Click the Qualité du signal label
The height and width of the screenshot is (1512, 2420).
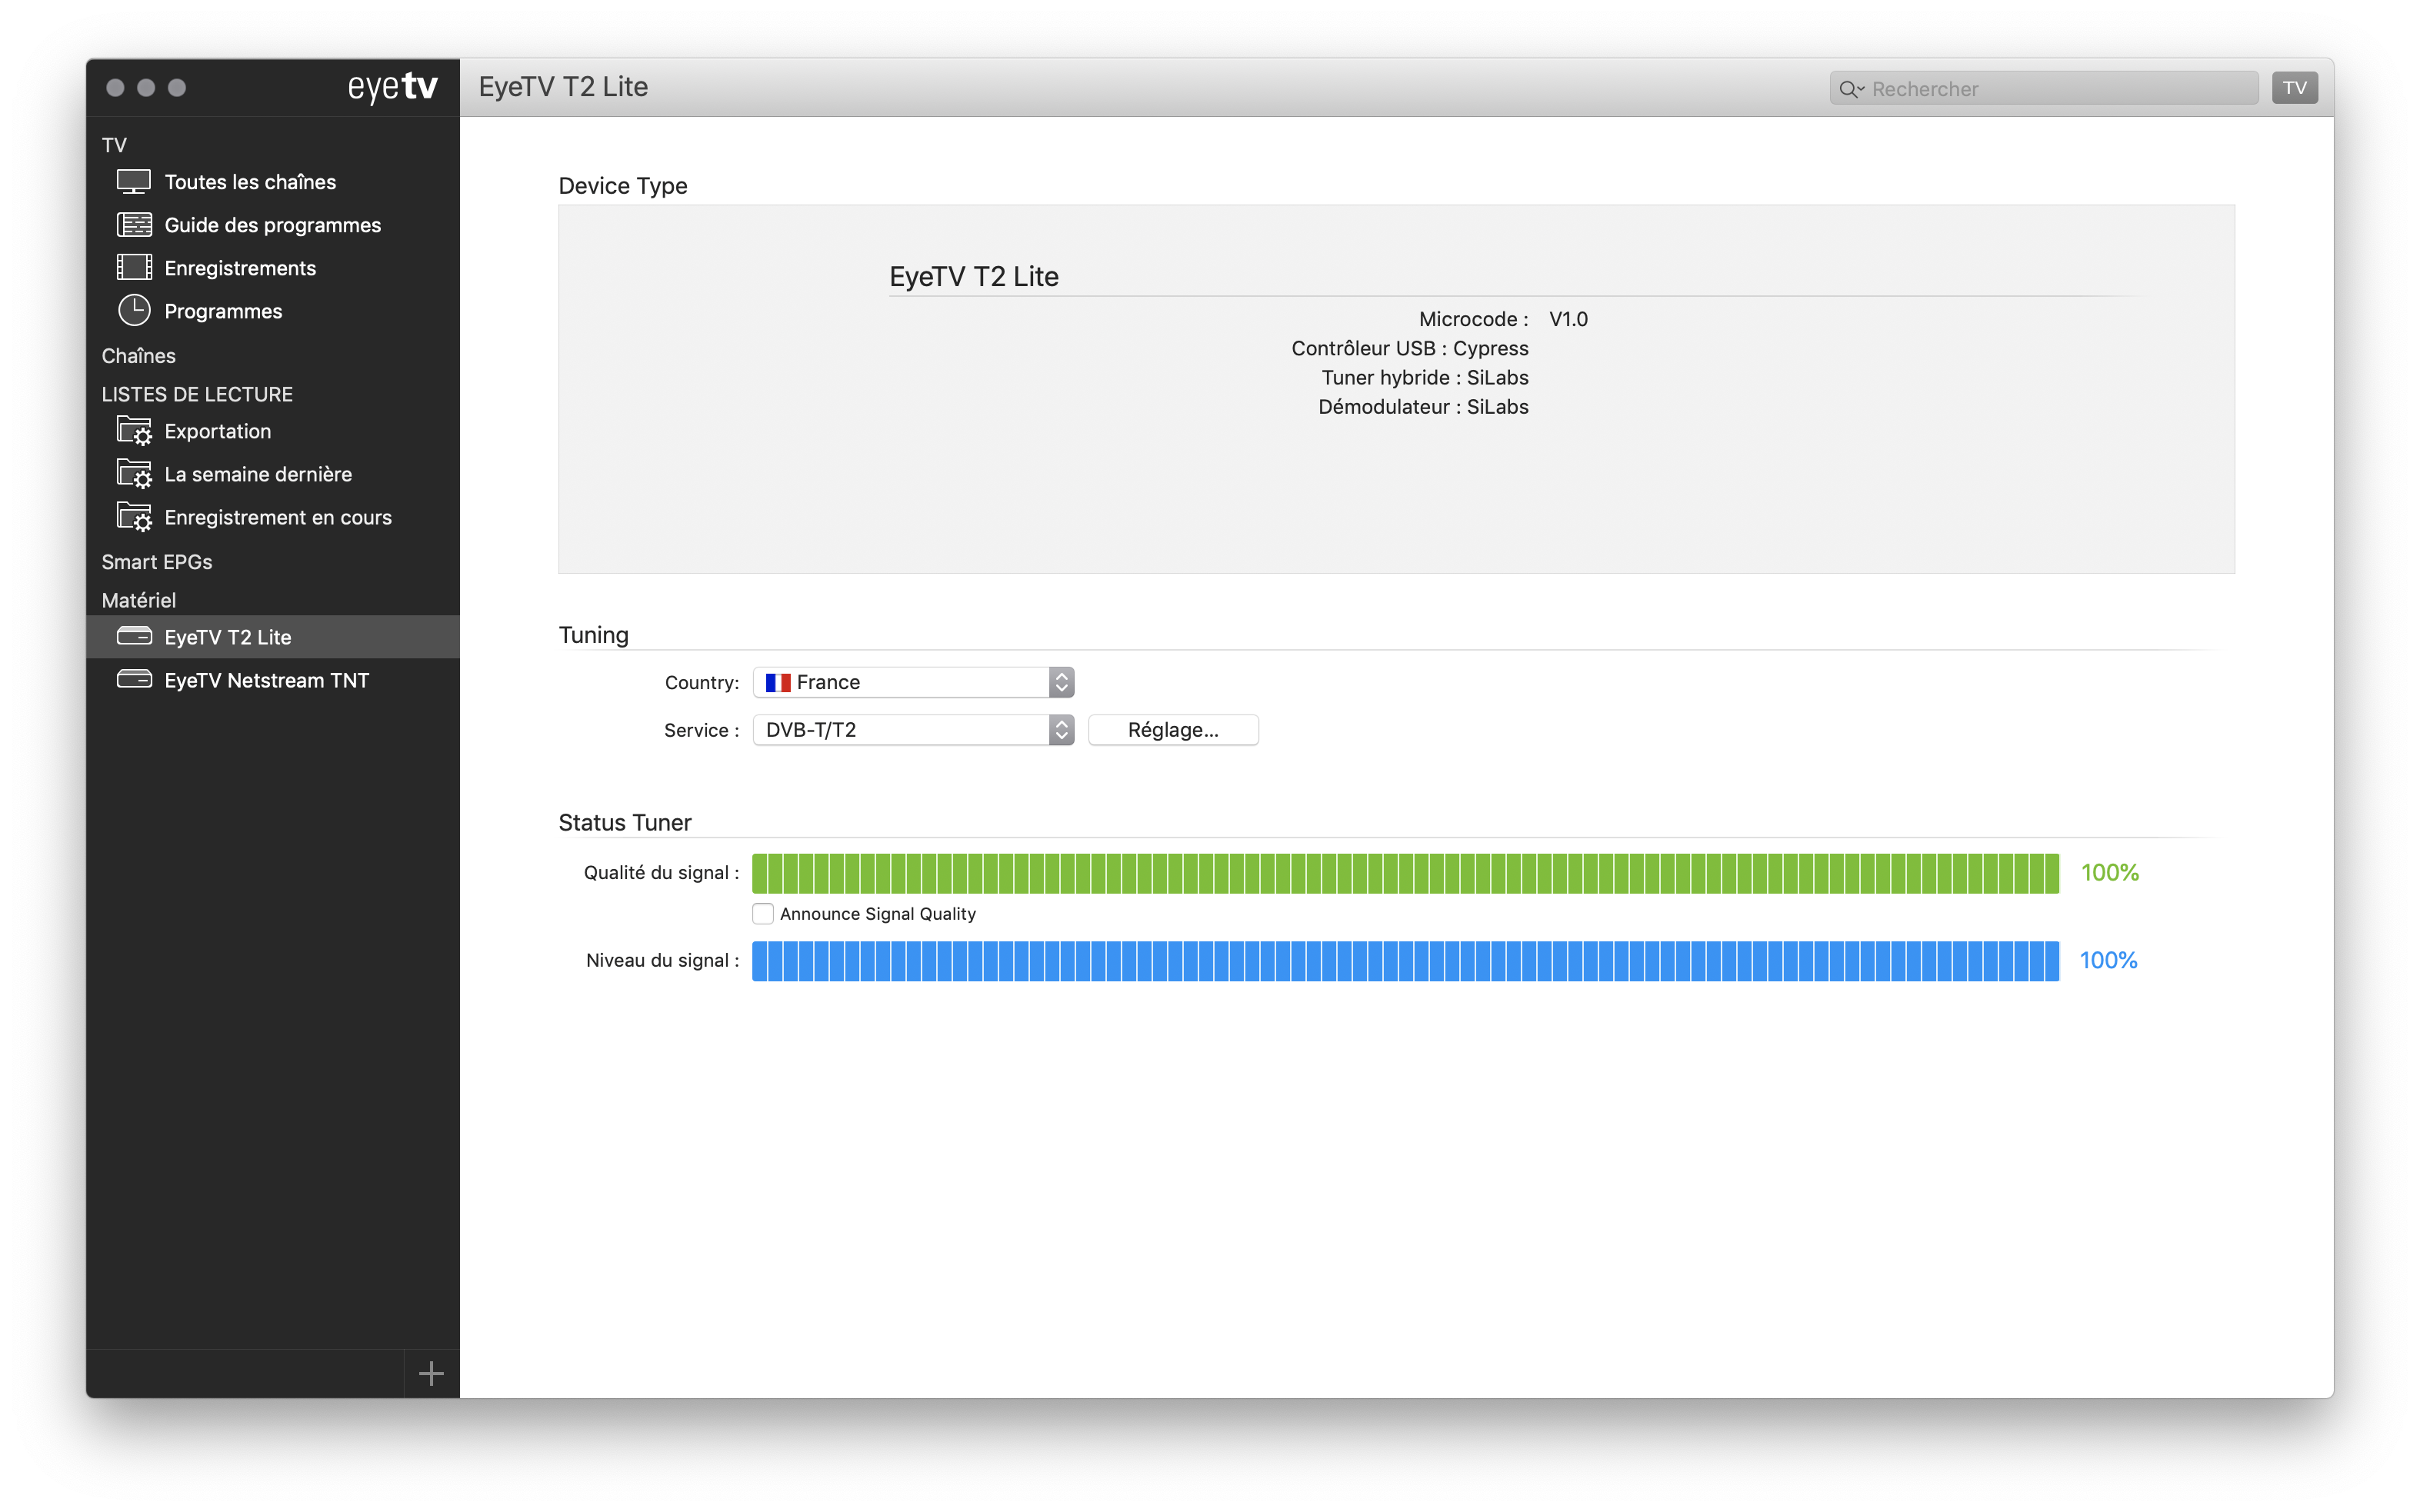tap(661, 873)
